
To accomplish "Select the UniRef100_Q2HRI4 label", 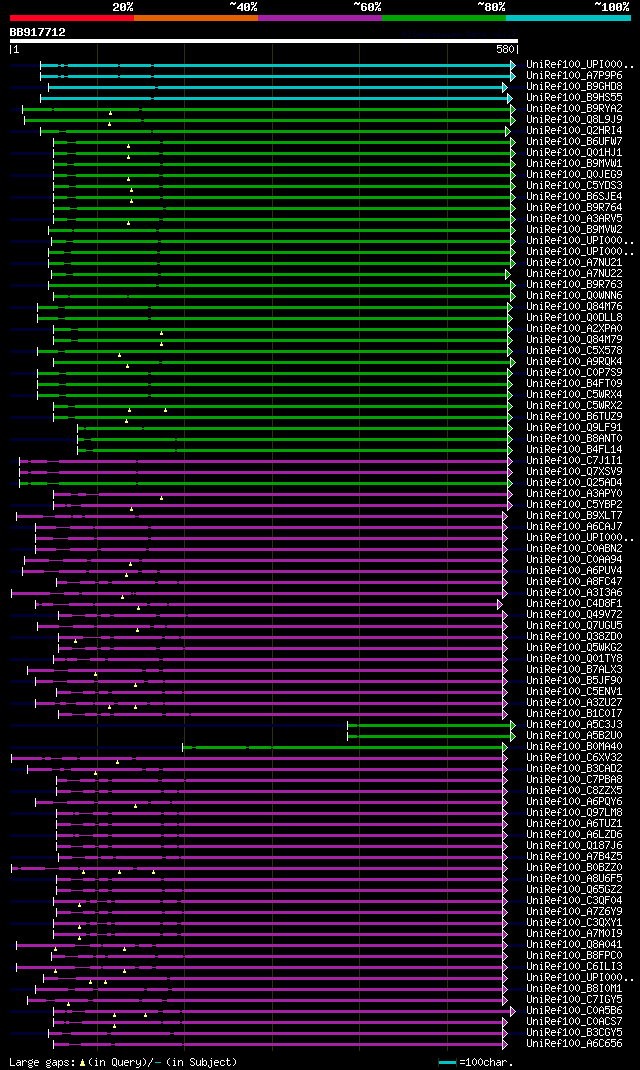I will 574,130.
